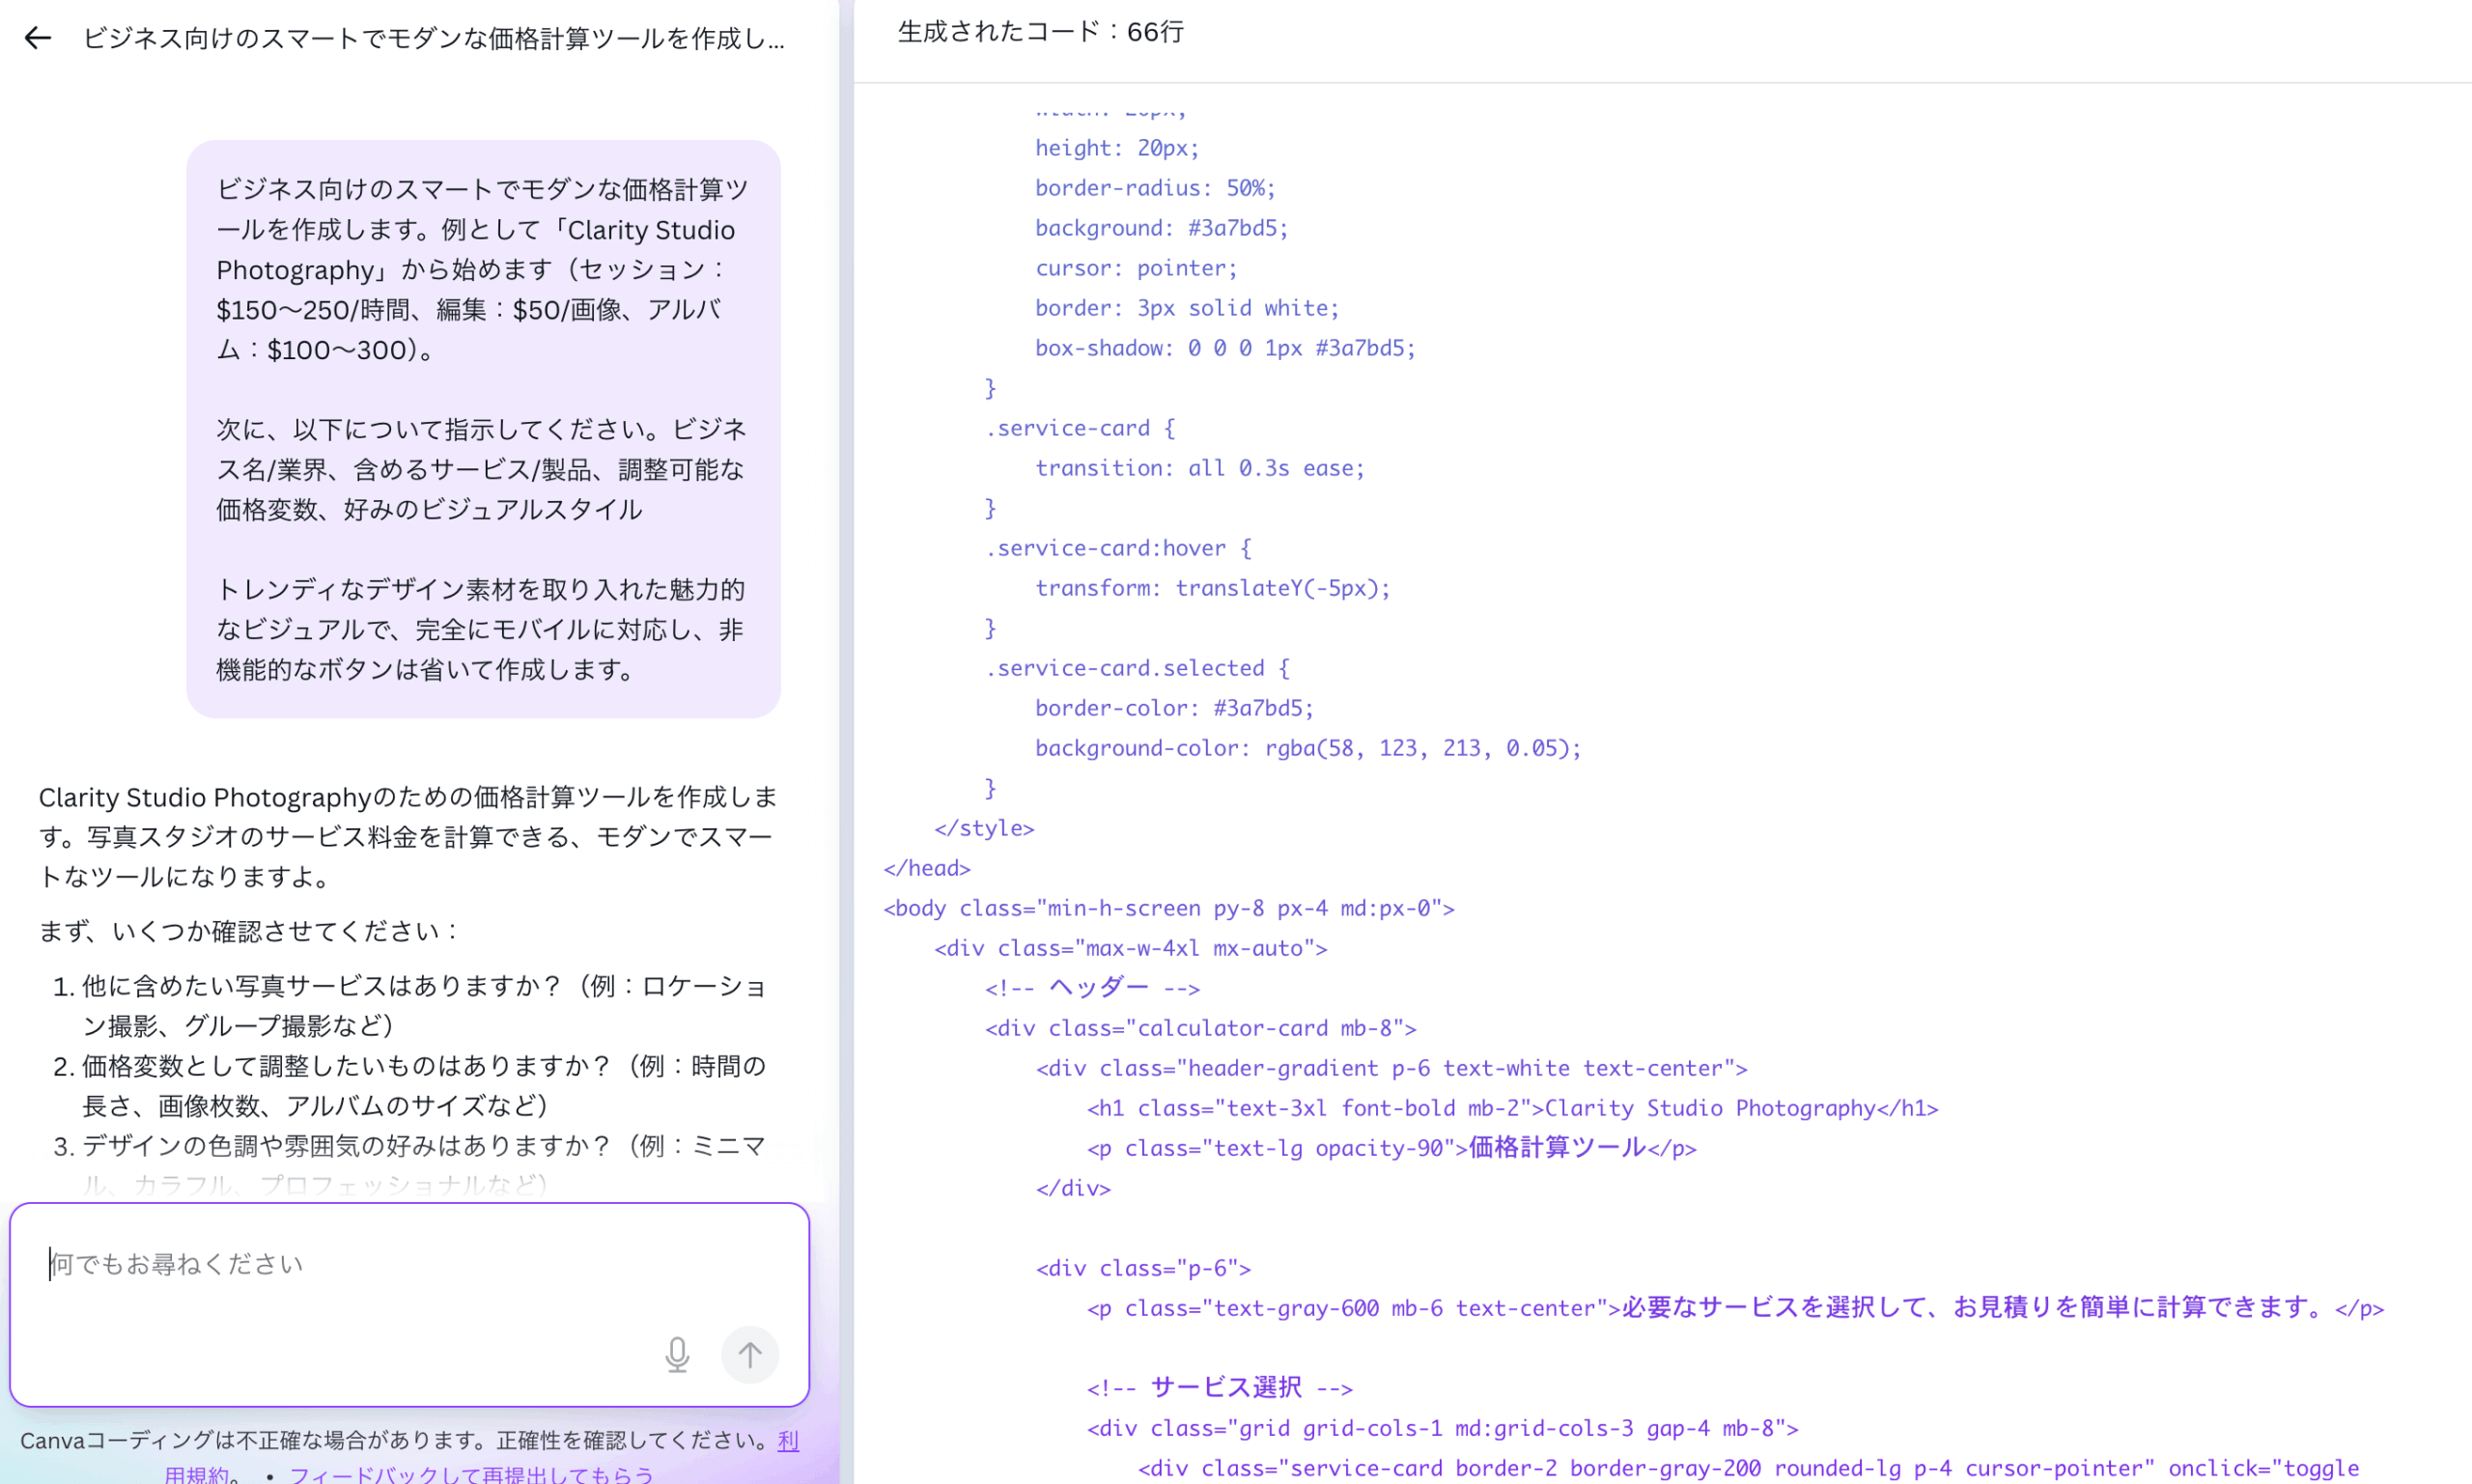Click the '<!-- サービス選択 -->' comment line
The image size is (2472, 1484).
[1219, 1388]
